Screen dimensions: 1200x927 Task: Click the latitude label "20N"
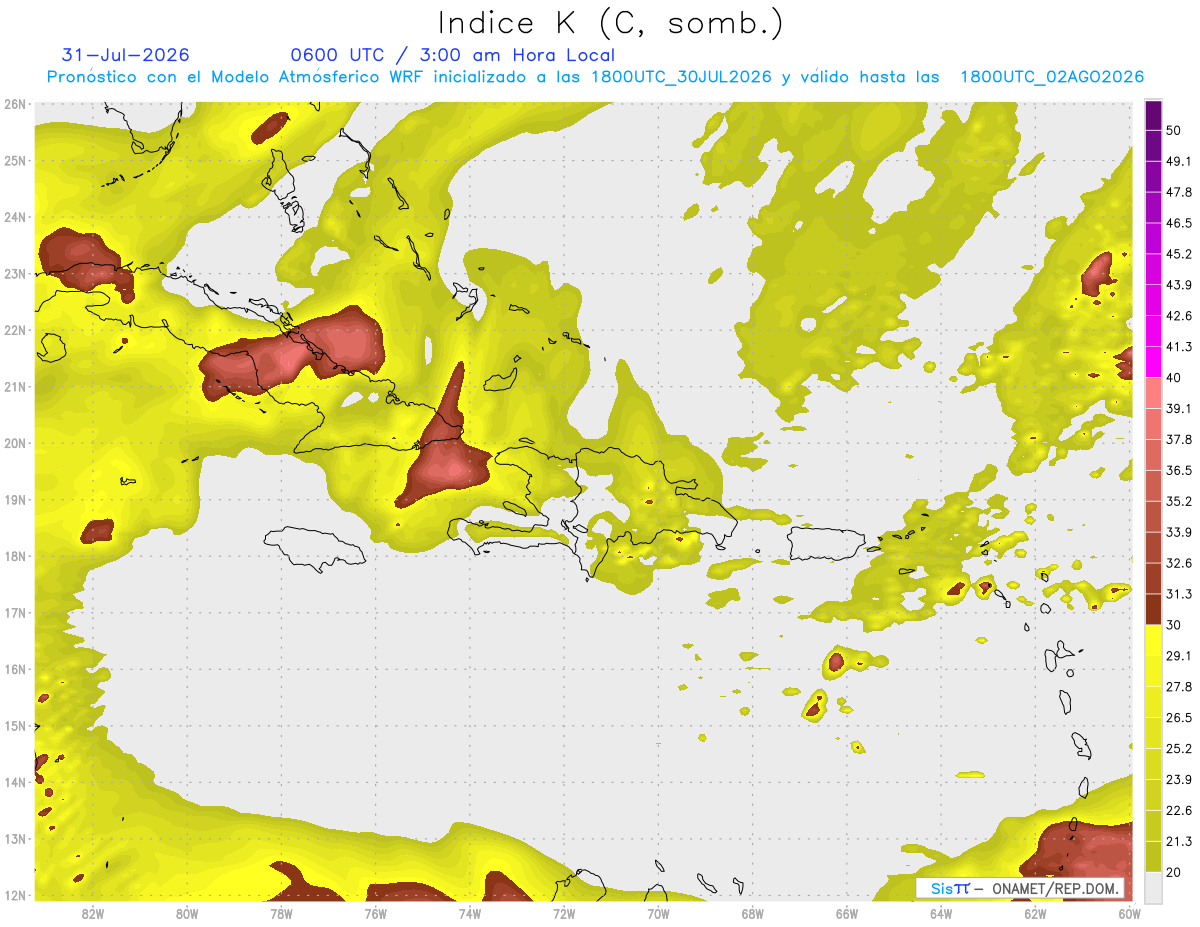[15, 443]
